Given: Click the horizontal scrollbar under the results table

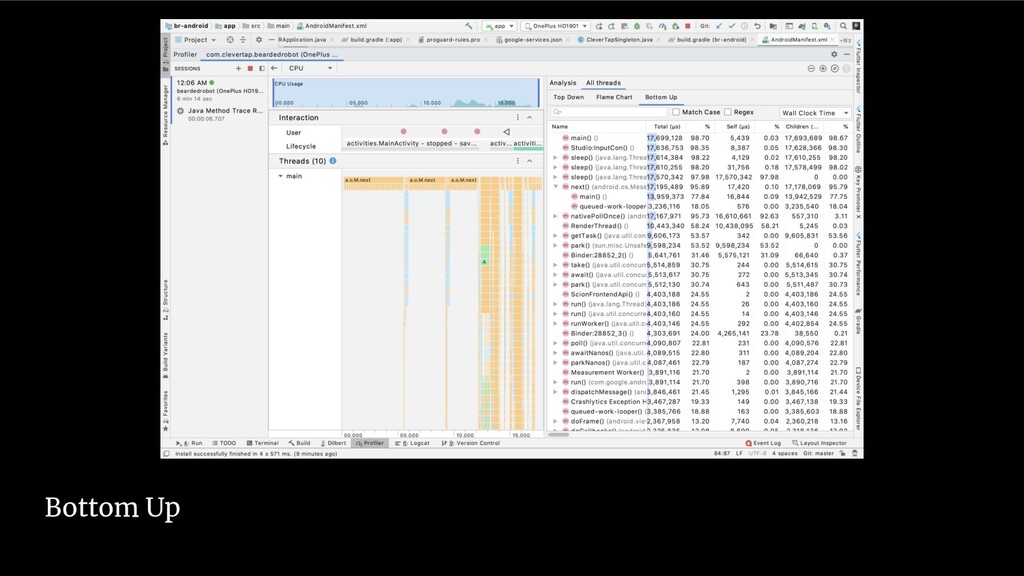Looking at the screenshot, I should [x=559, y=434].
